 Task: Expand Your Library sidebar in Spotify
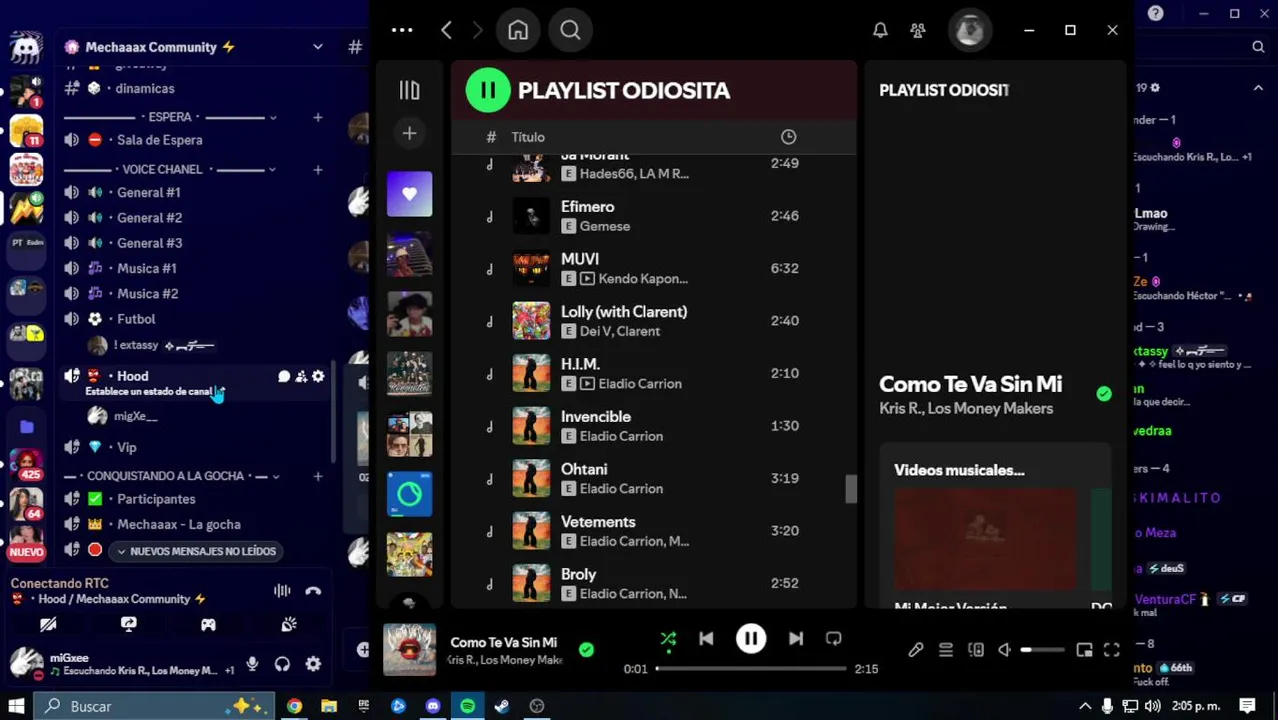[409, 90]
